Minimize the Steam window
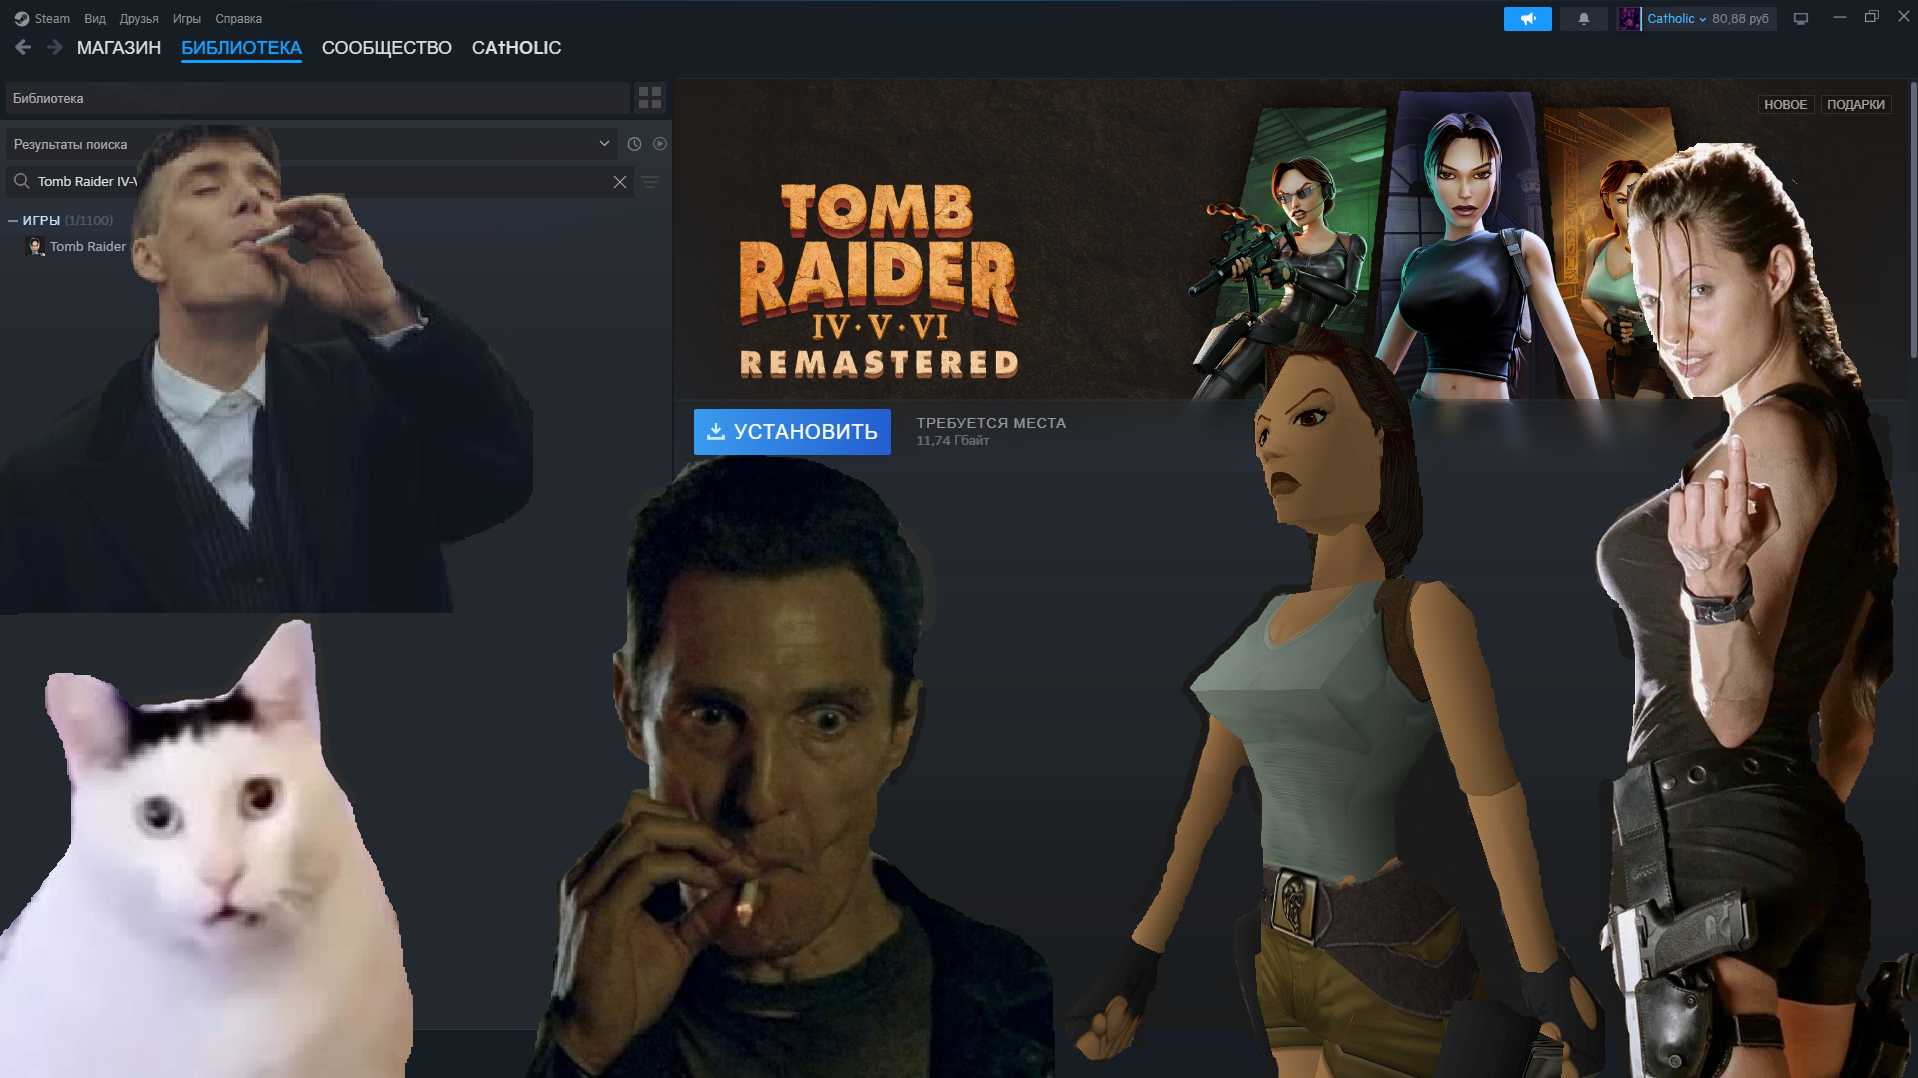Screen dimensions: 1918x1078 pos(1839,17)
